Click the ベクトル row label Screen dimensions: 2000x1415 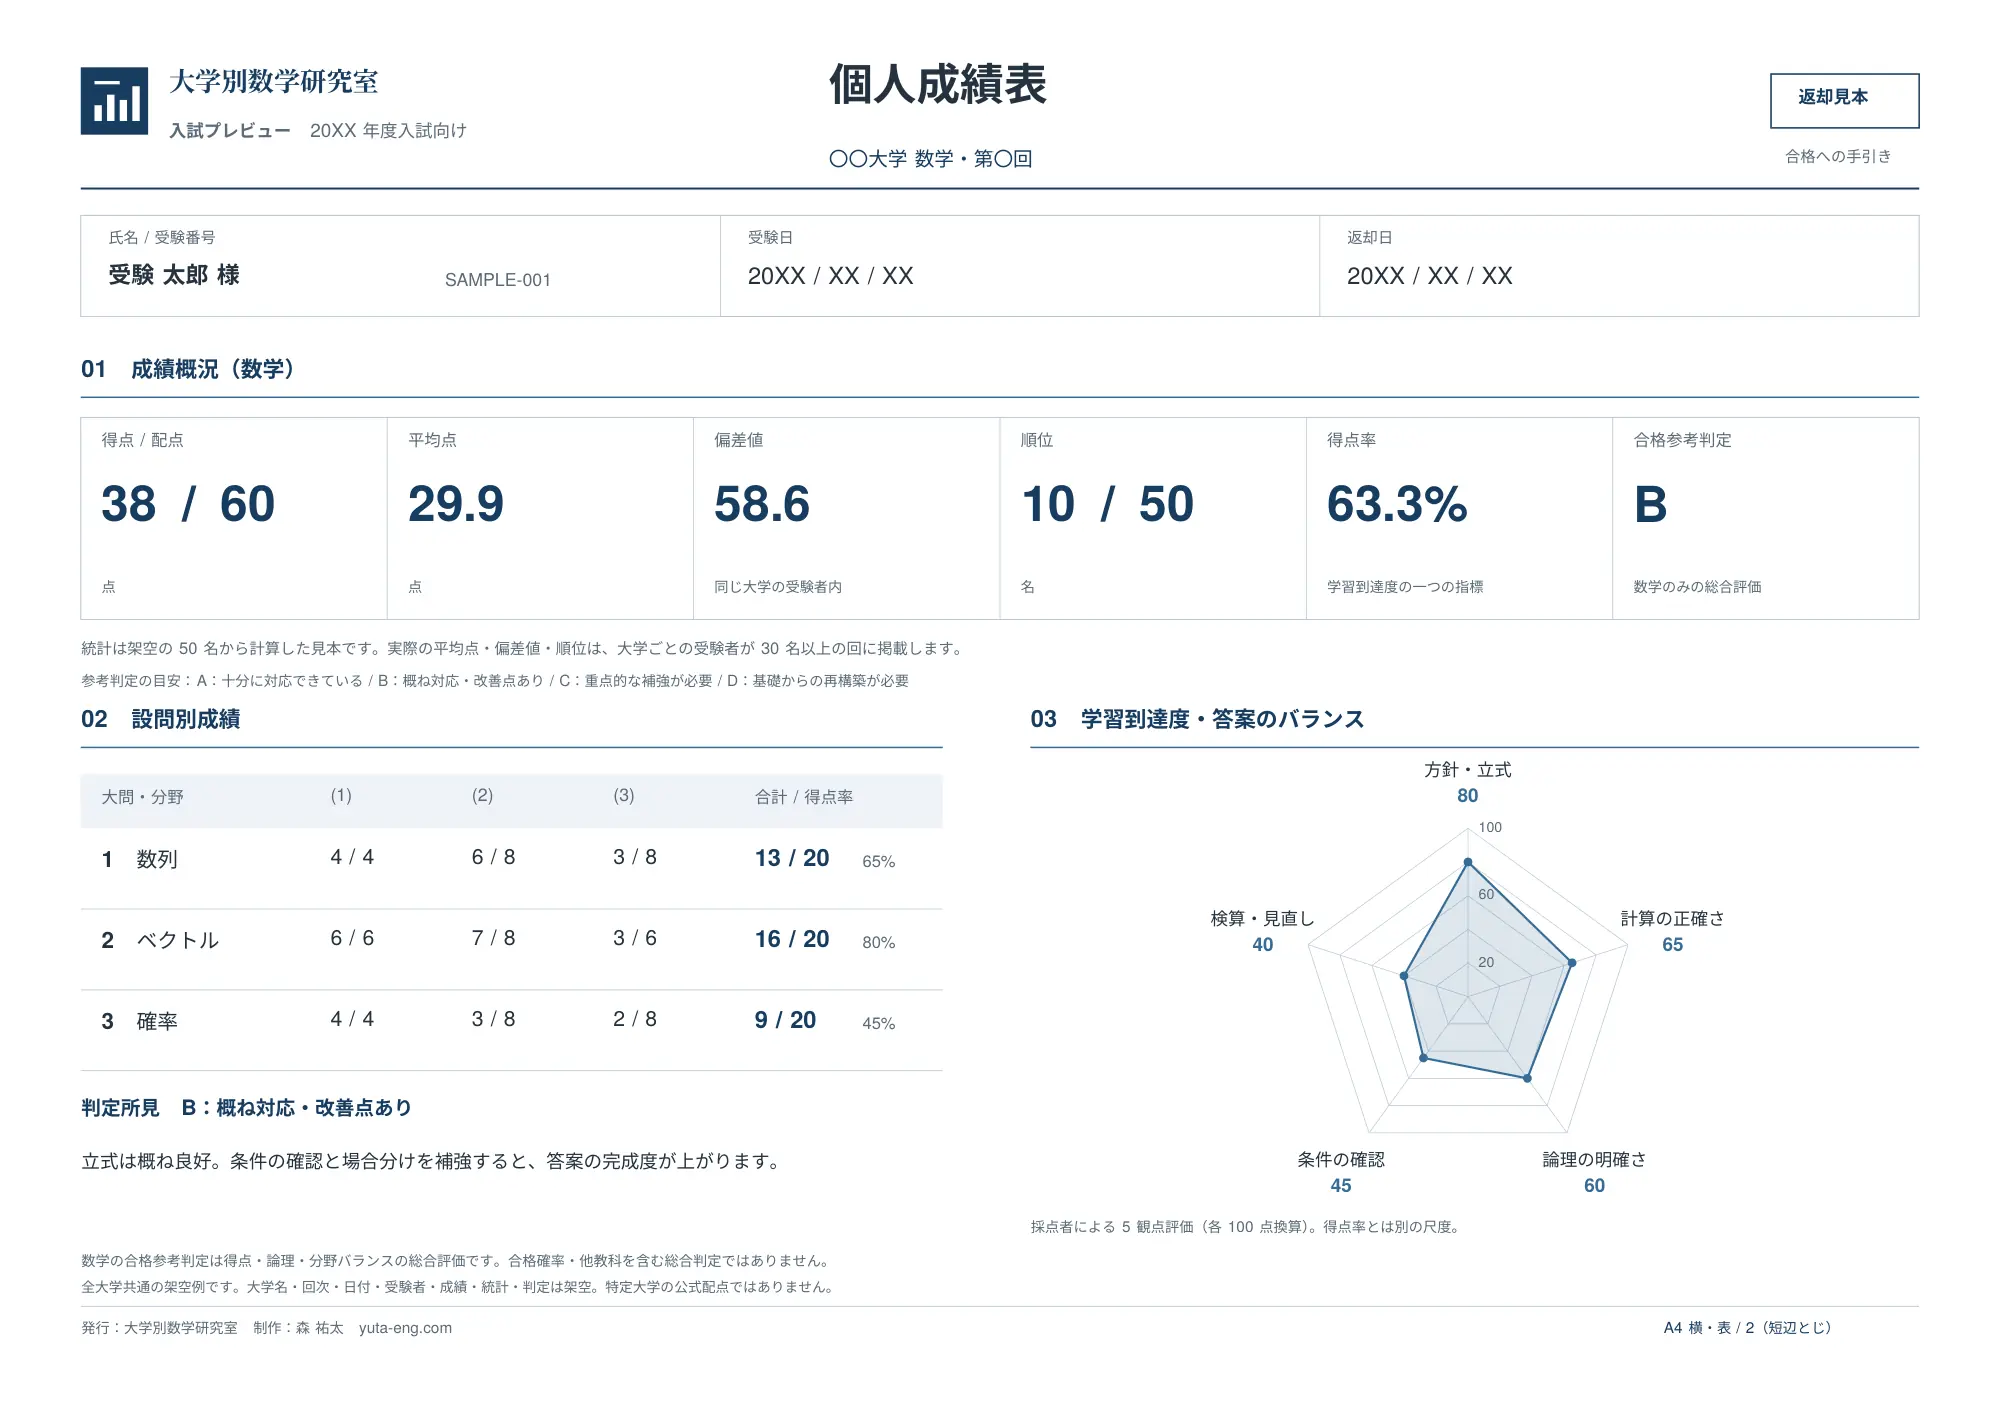click(x=177, y=940)
